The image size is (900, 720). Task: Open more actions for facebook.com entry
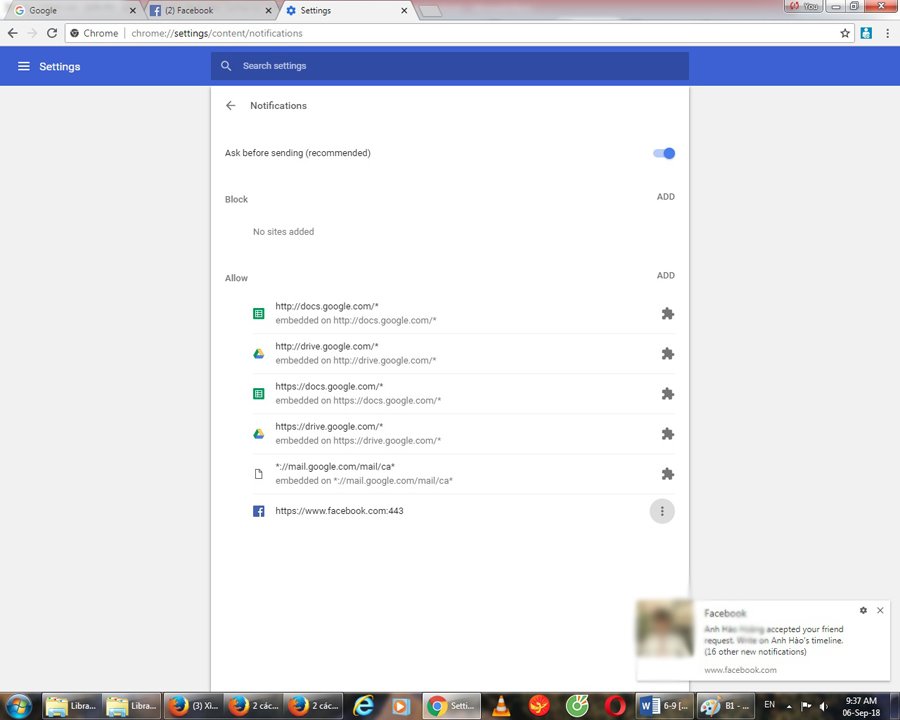[661, 511]
